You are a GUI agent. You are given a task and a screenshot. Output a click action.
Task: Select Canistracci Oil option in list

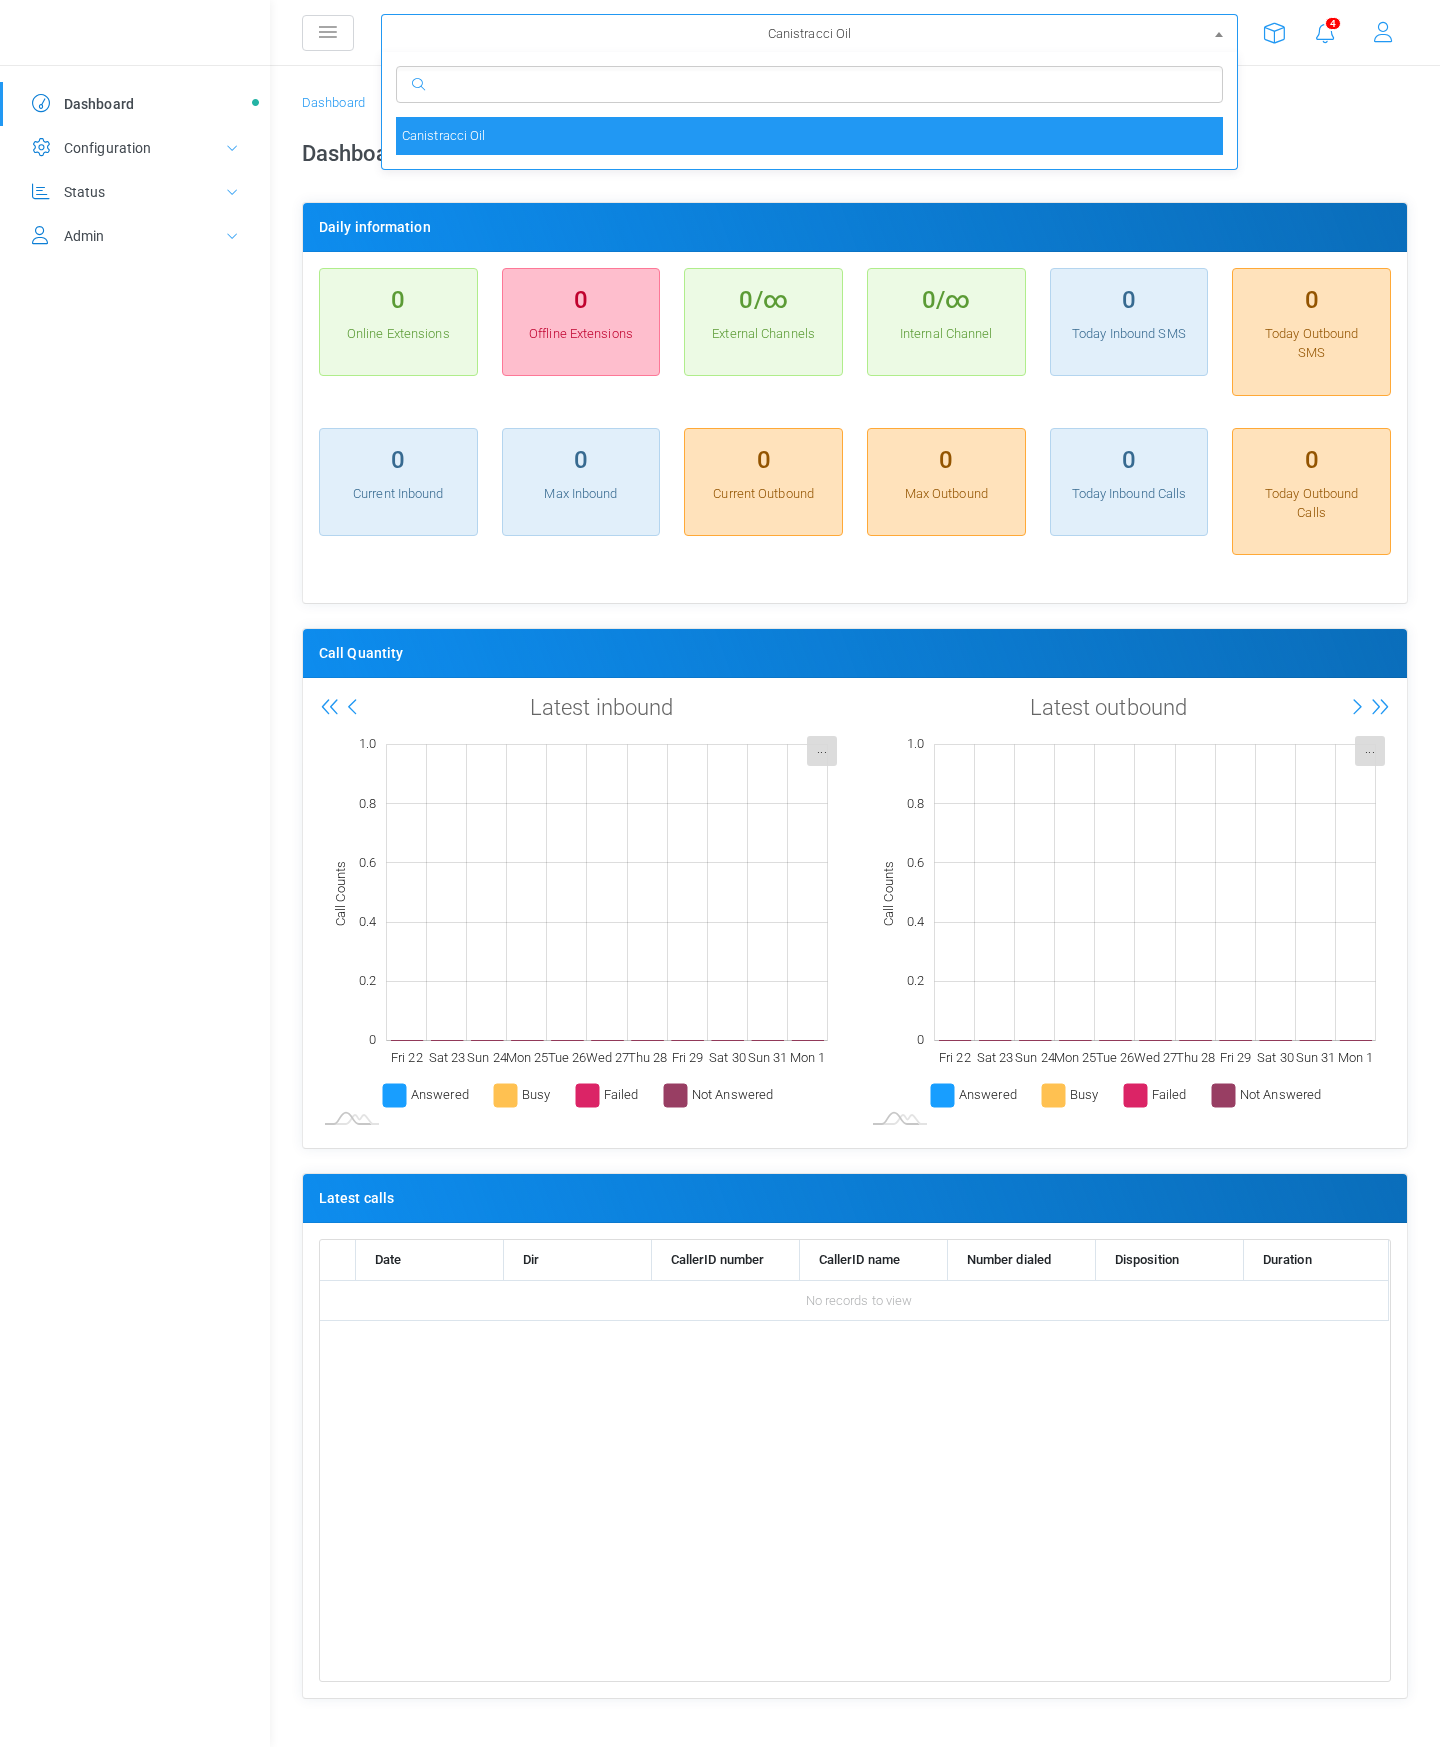(809, 136)
